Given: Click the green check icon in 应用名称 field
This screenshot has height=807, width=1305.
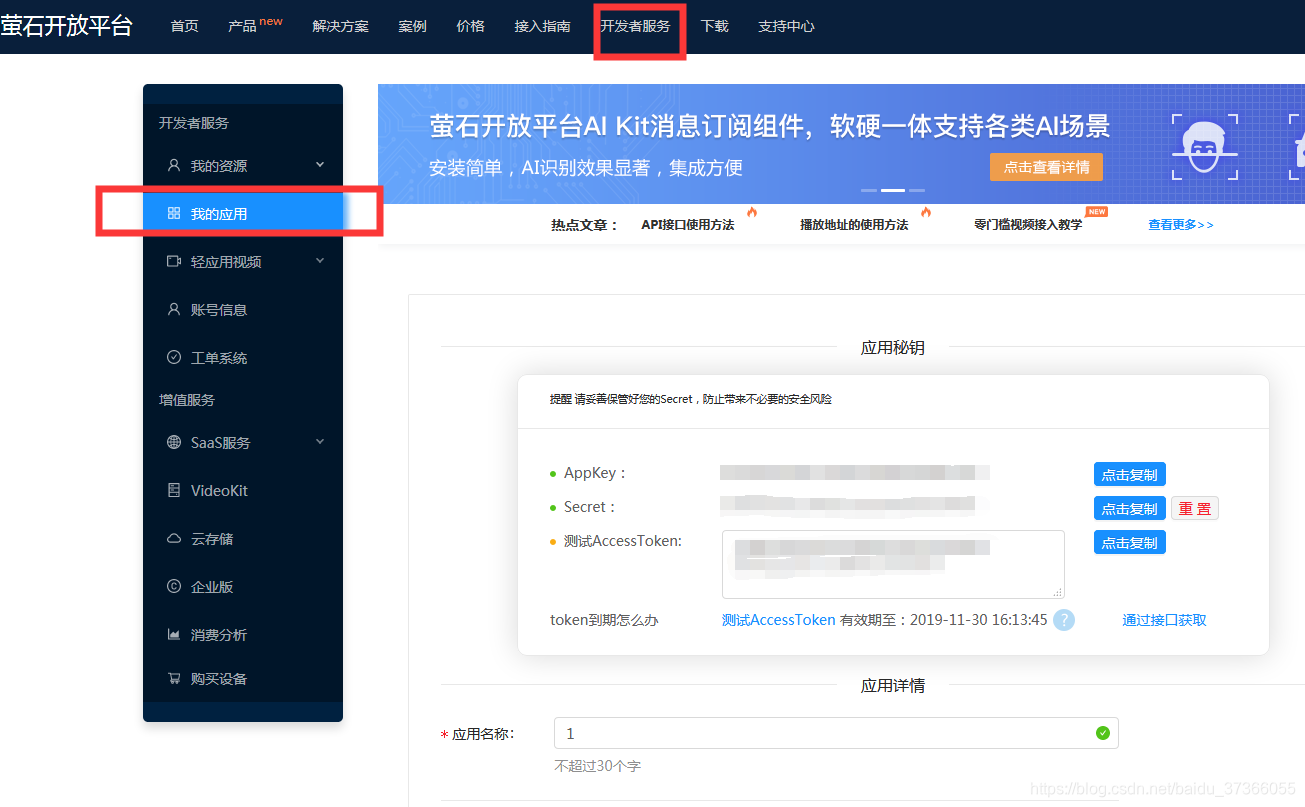Looking at the screenshot, I should (1103, 733).
